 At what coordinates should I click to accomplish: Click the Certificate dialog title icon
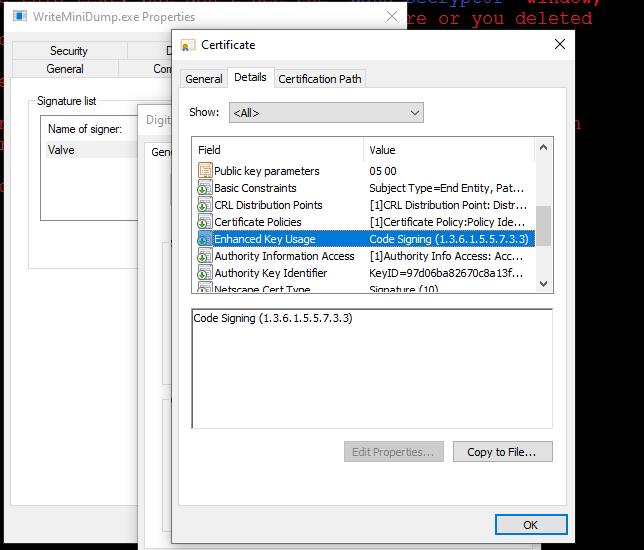click(188, 45)
